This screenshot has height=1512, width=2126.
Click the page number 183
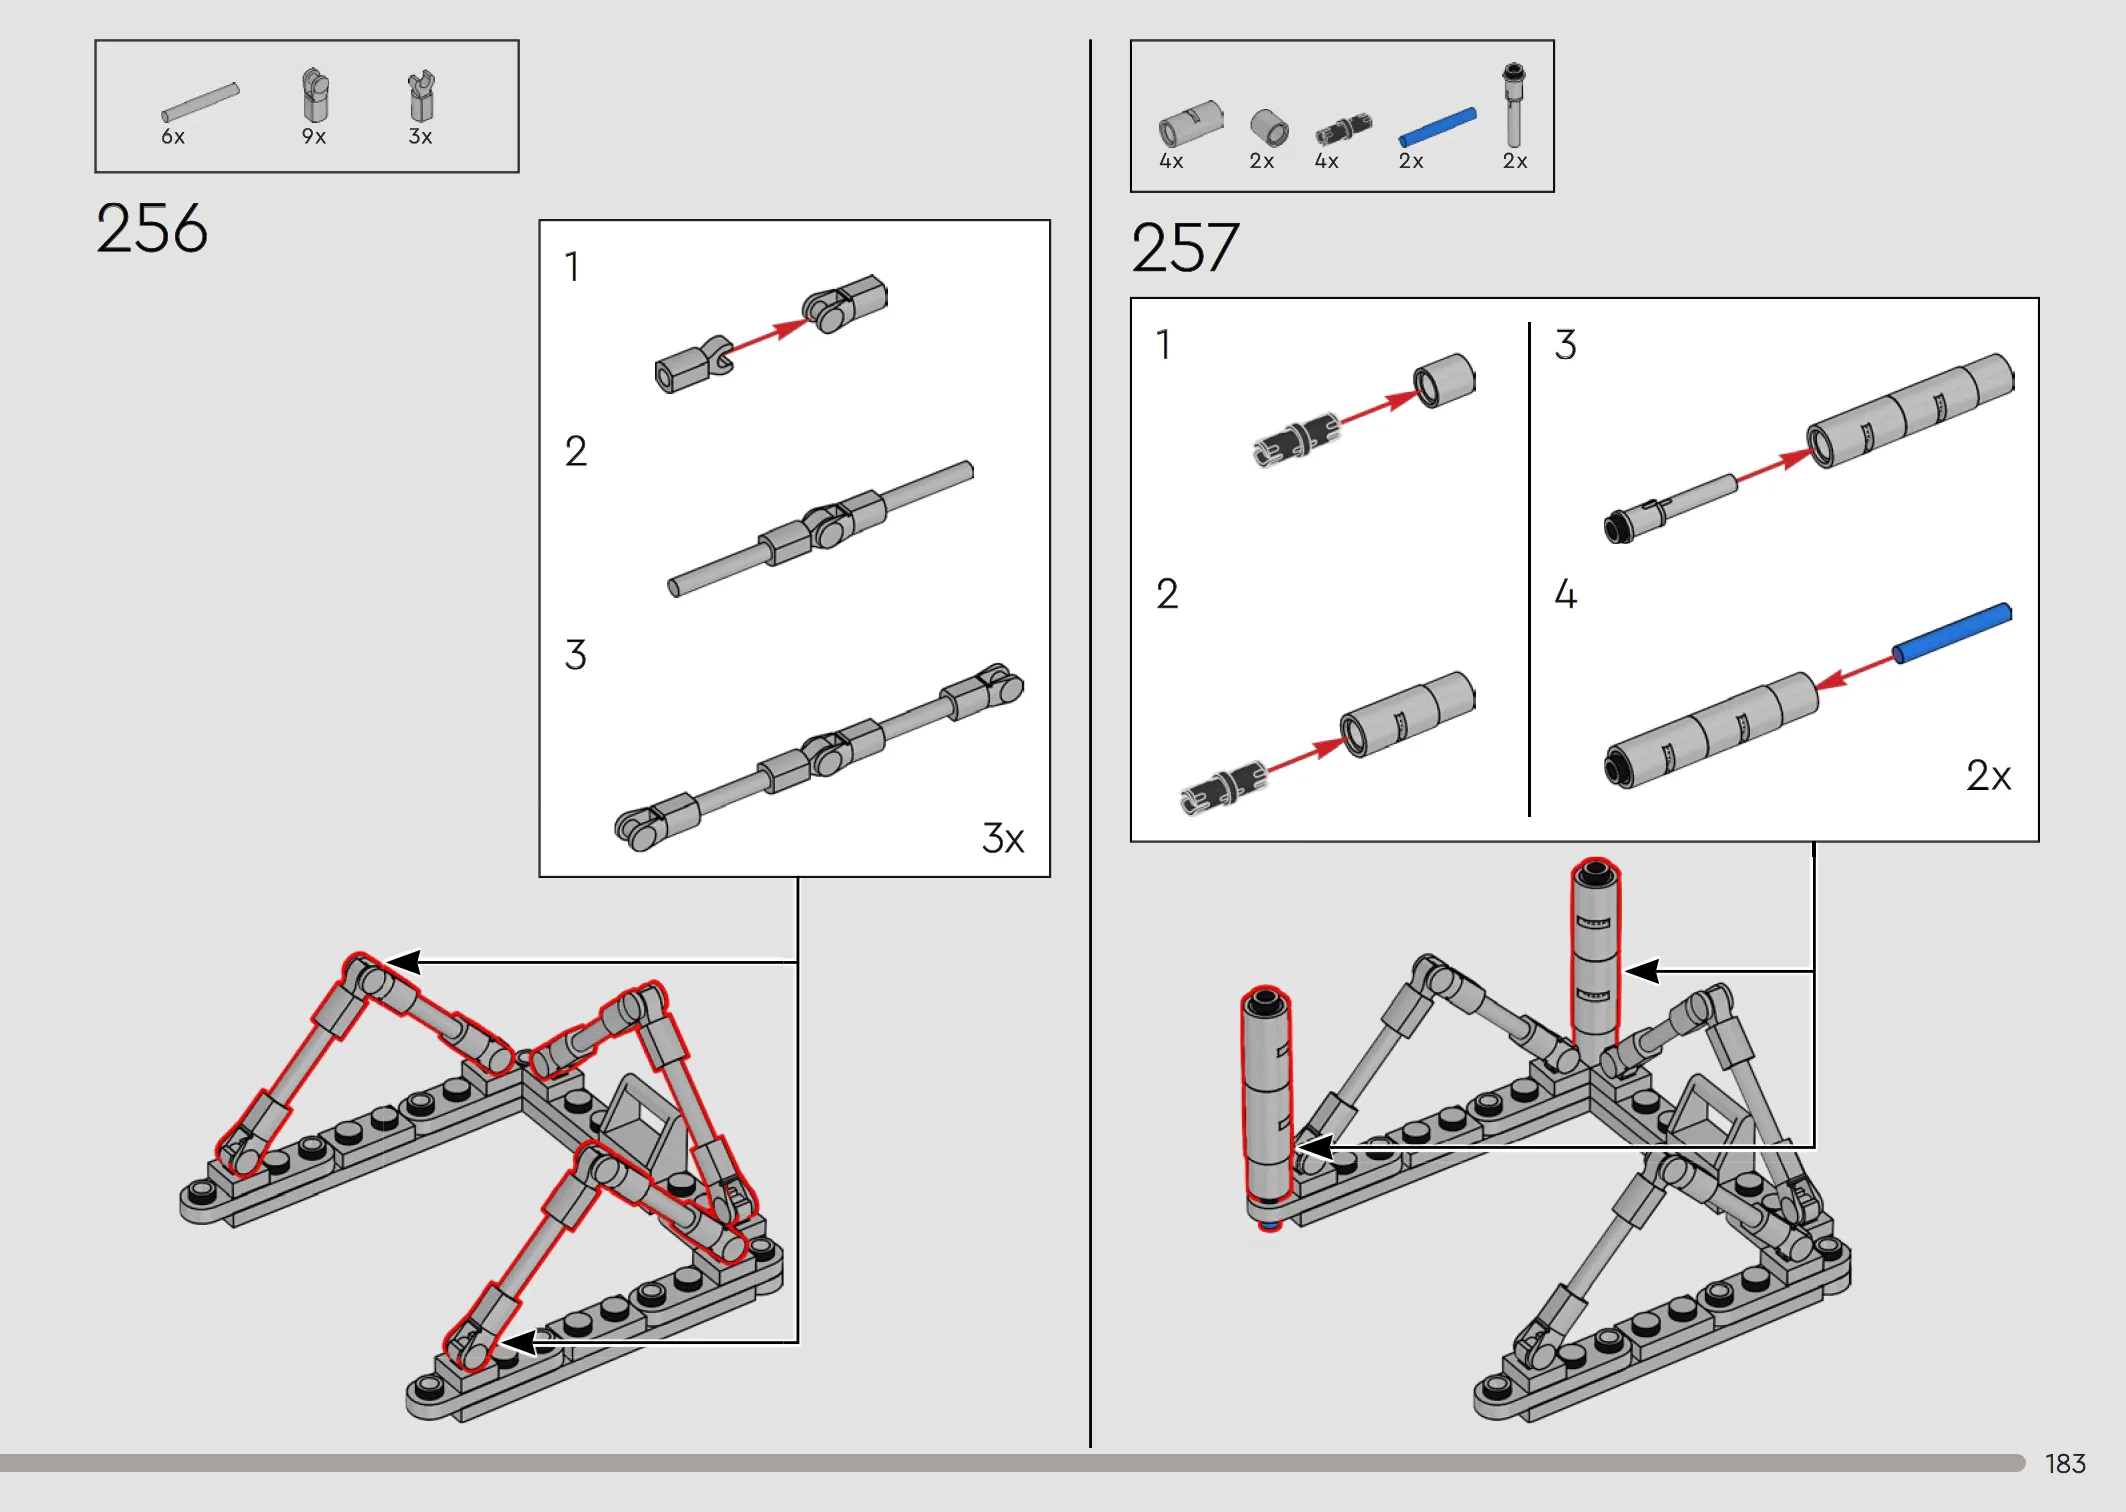pyautogui.click(x=2065, y=1464)
